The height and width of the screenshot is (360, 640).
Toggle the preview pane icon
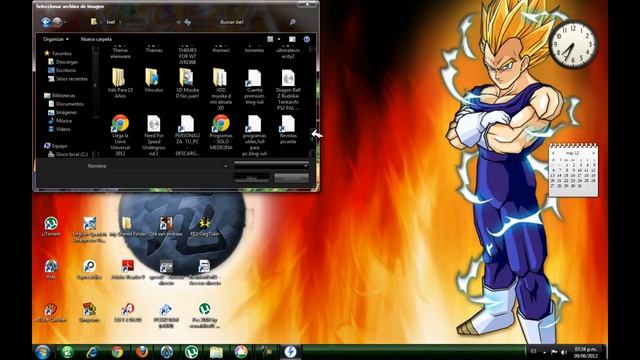pyautogui.click(x=292, y=39)
